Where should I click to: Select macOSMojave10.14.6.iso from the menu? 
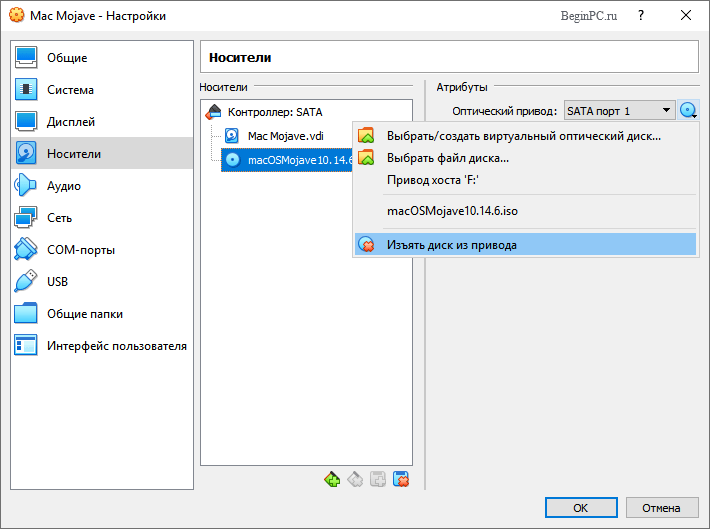(525, 211)
